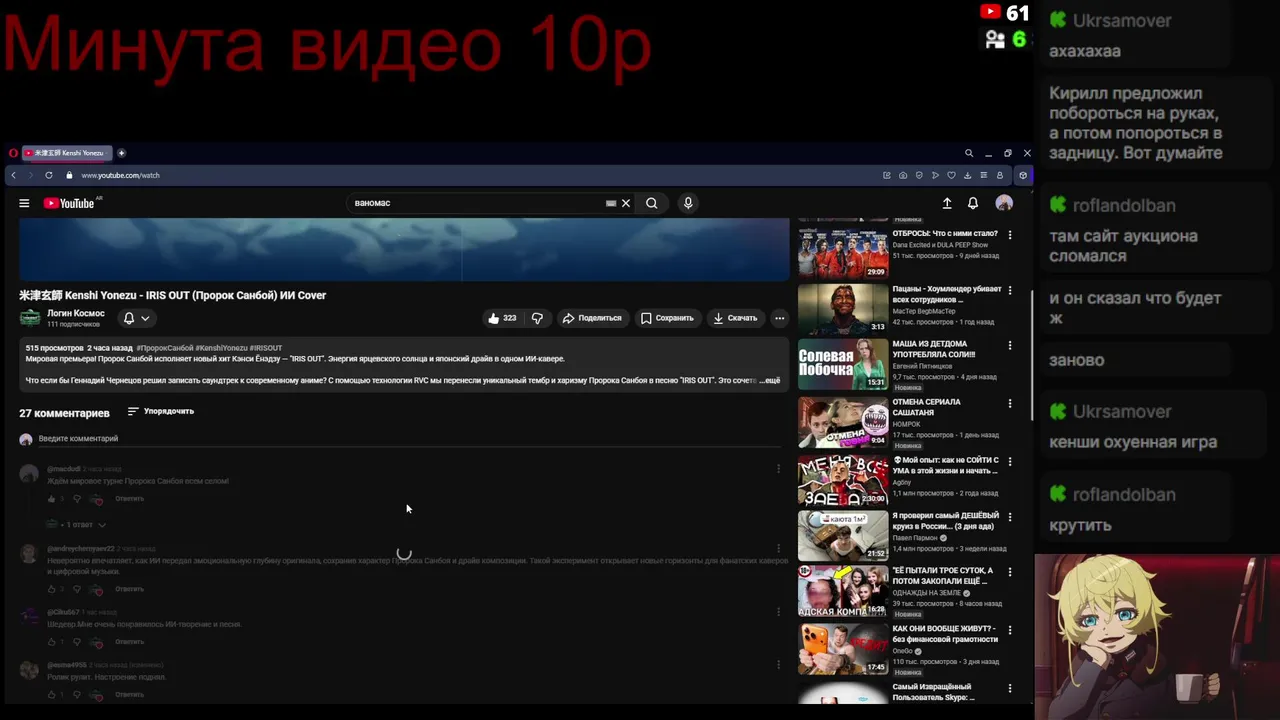The image size is (1280, 720).
Task: Share the video with Поделиться
Action: 592,318
